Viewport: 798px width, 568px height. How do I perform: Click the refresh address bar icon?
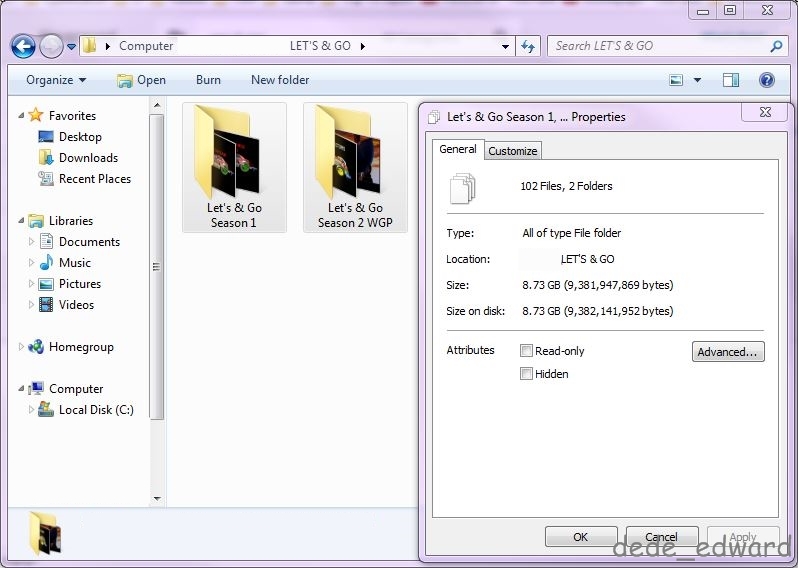click(x=530, y=46)
